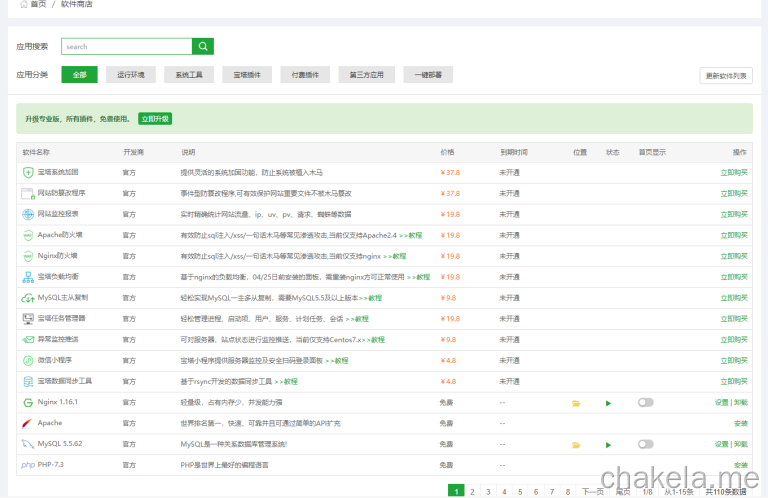
Task: Click the 软件名称 column header
Action: coord(36,152)
